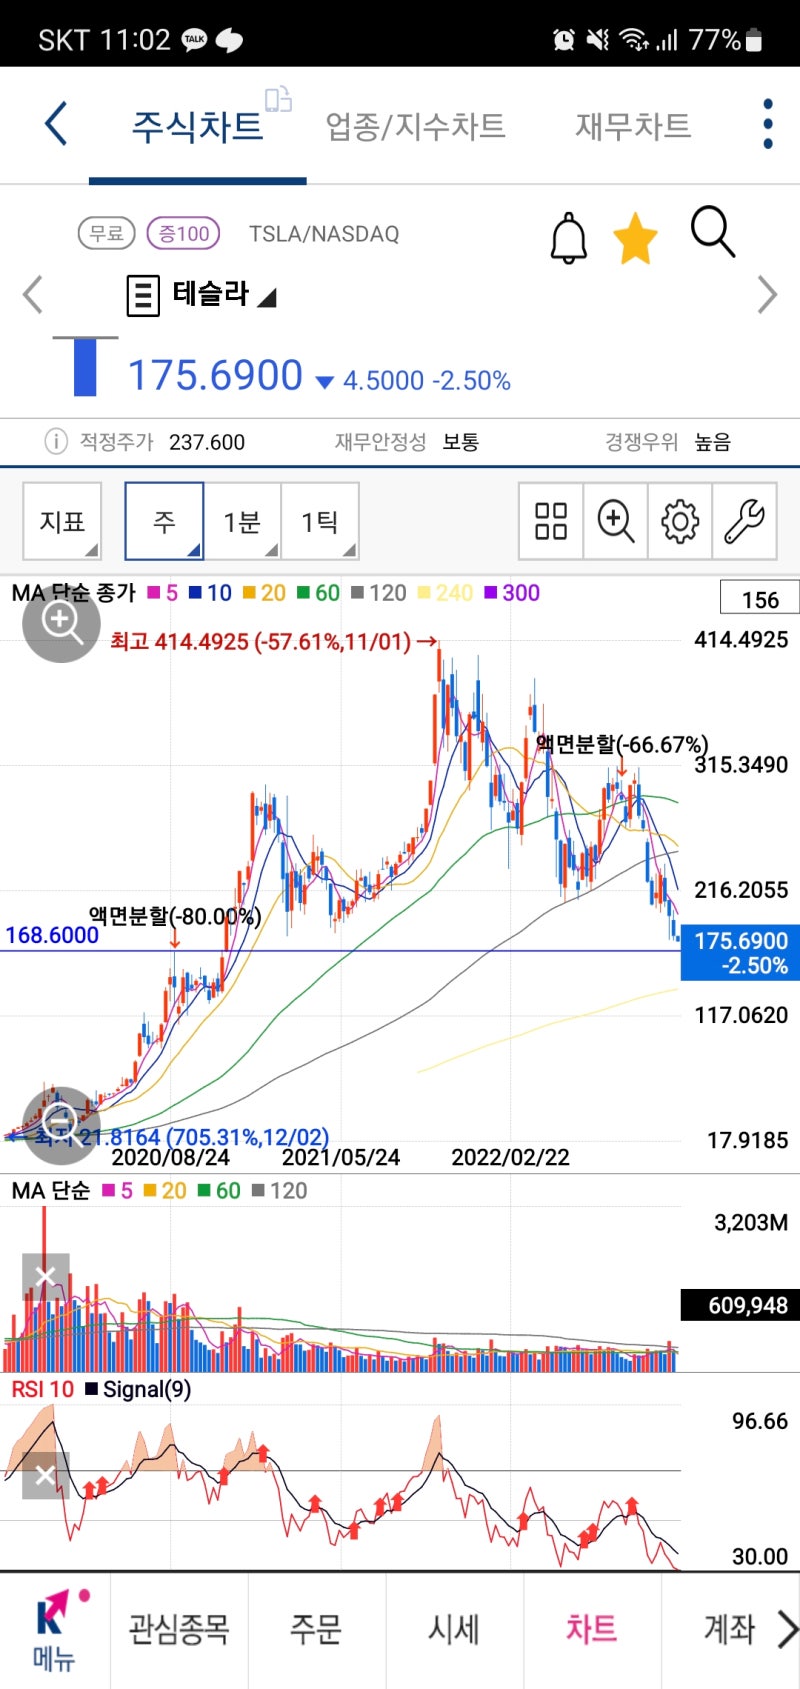
Task: Toggle the yellow favorite star
Action: [635, 238]
